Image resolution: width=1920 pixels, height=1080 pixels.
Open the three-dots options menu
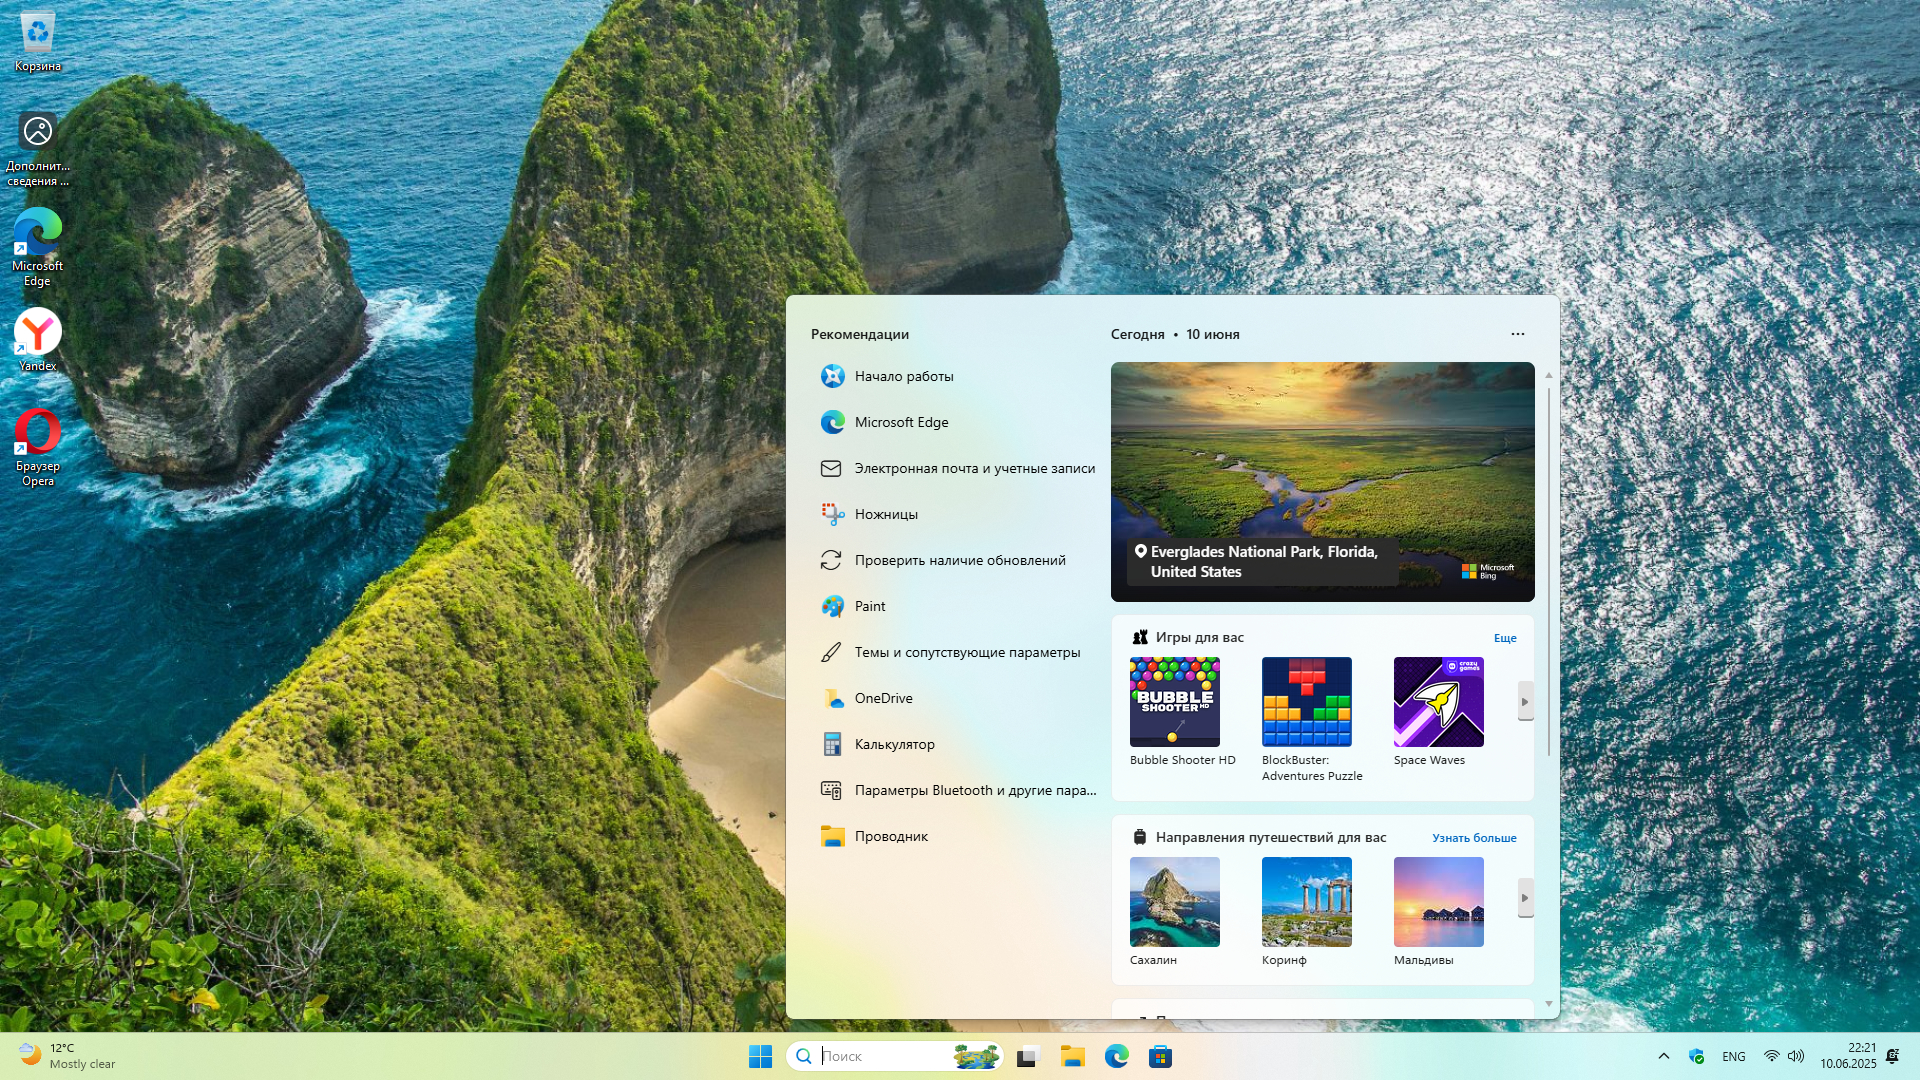click(1517, 334)
